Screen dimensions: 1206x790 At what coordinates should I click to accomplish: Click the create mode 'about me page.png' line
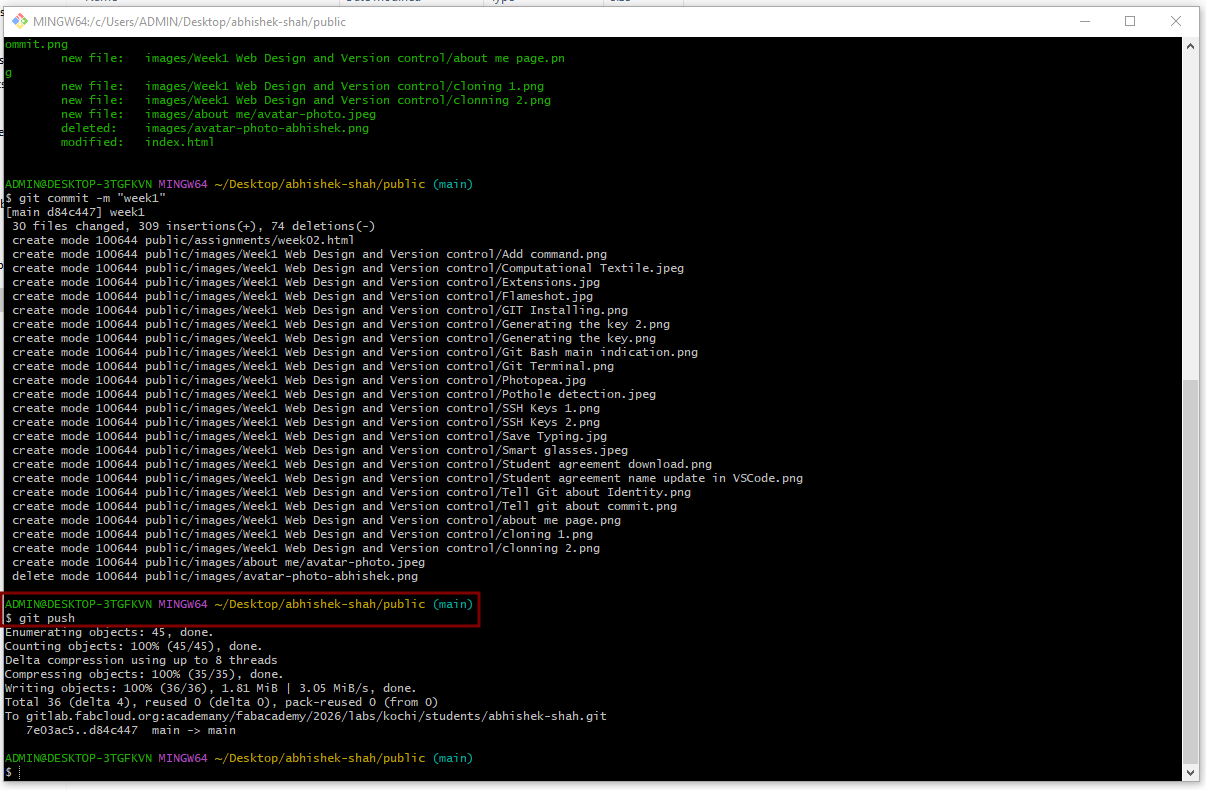(x=316, y=520)
